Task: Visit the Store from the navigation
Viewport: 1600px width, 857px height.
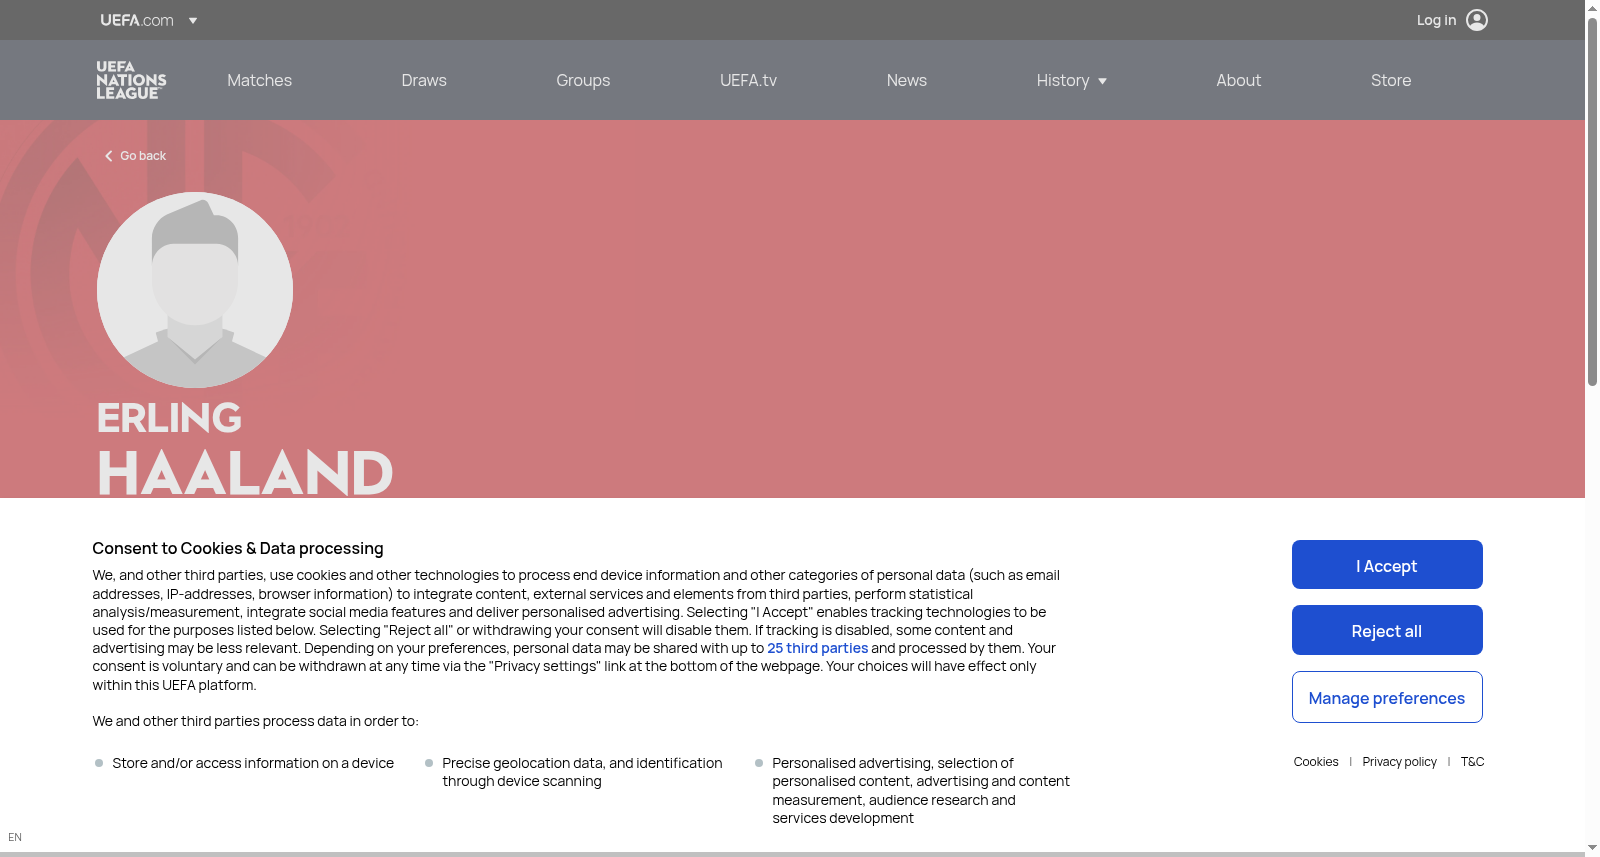Action: click(1391, 80)
